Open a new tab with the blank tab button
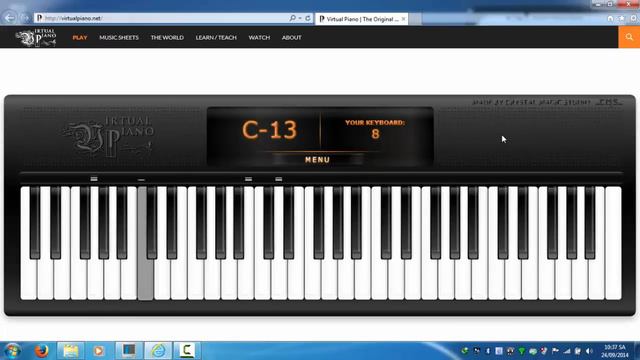Screen dimensions: 640x360 (x=415, y=19)
